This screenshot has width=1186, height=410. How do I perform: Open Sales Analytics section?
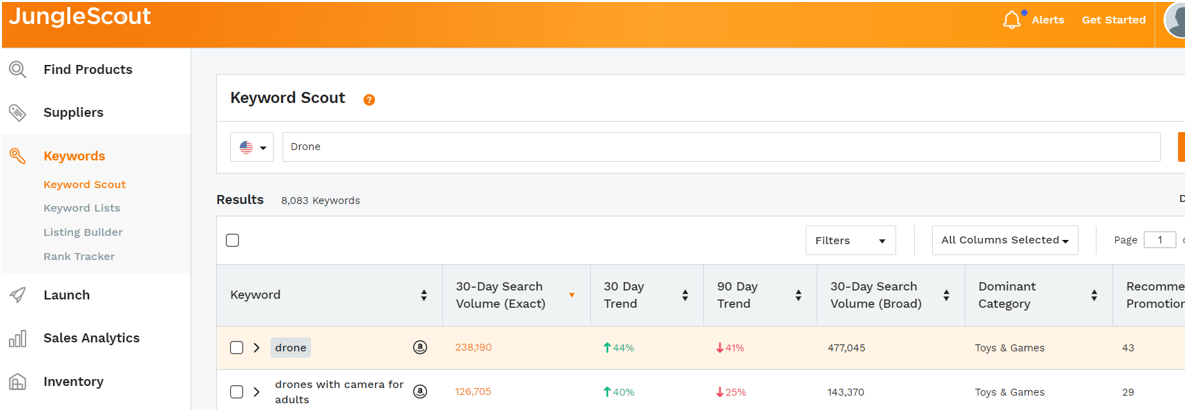coord(92,338)
